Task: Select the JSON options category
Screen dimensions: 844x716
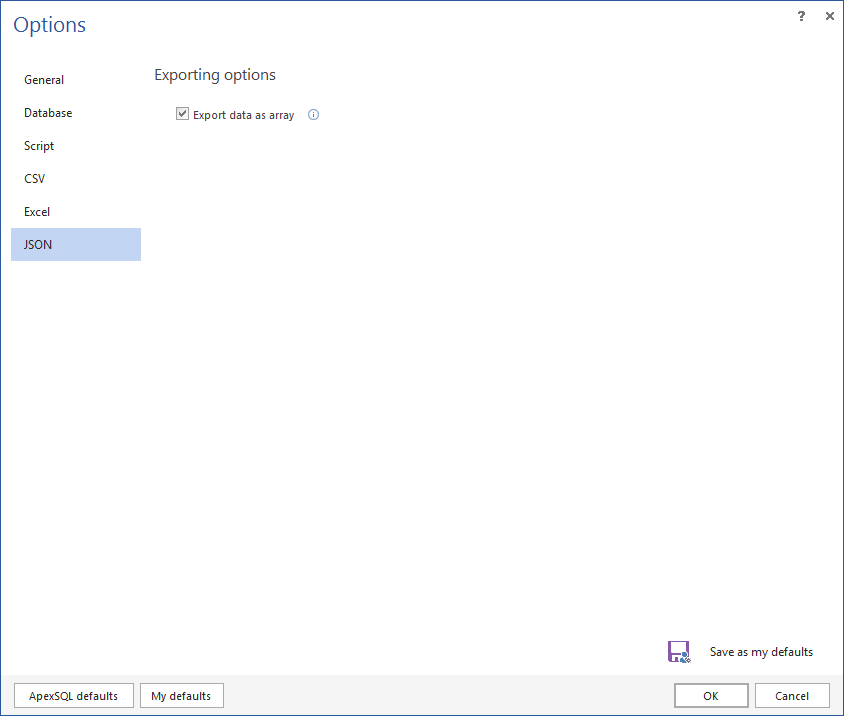Action: 37,244
